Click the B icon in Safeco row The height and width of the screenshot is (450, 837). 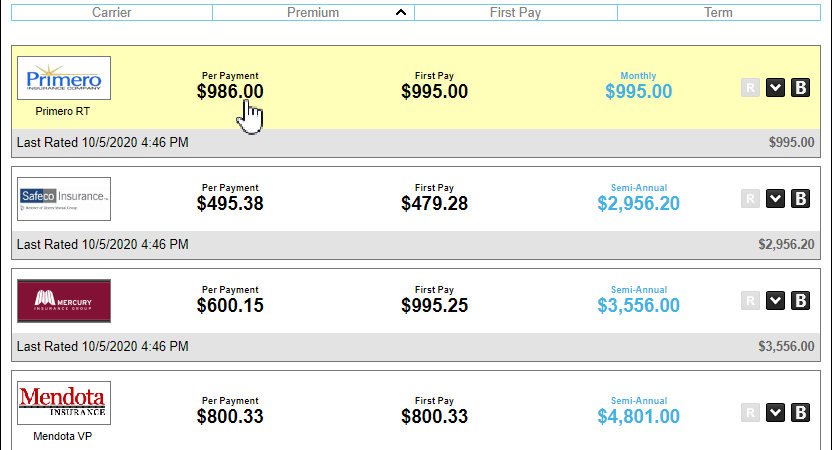pyautogui.click(x=800, y=199)
